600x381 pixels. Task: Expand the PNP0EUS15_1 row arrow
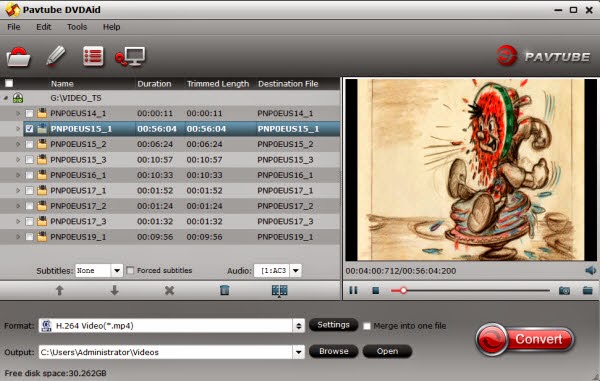click(18, 129)
